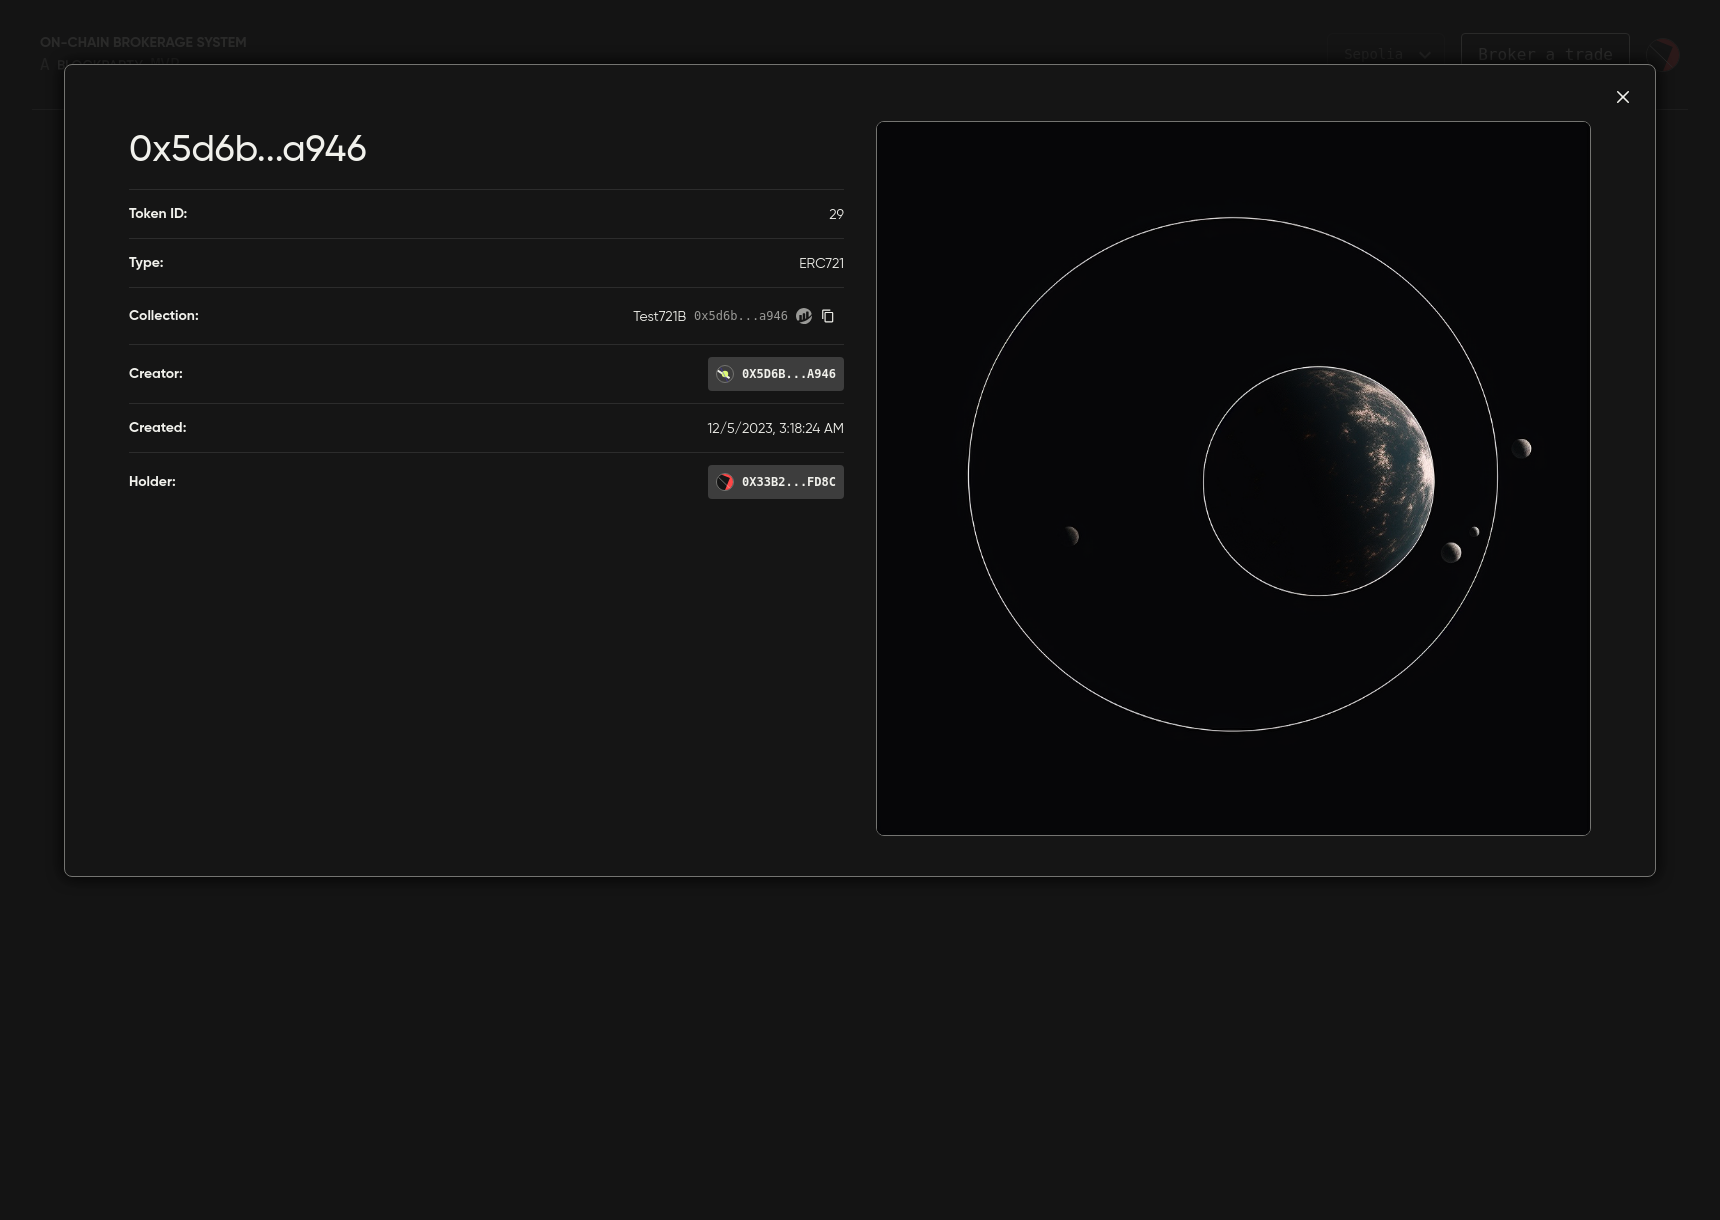Click the holder's red avatar identicon
The image size is (1720, 1220).
(x=725, y=482)
